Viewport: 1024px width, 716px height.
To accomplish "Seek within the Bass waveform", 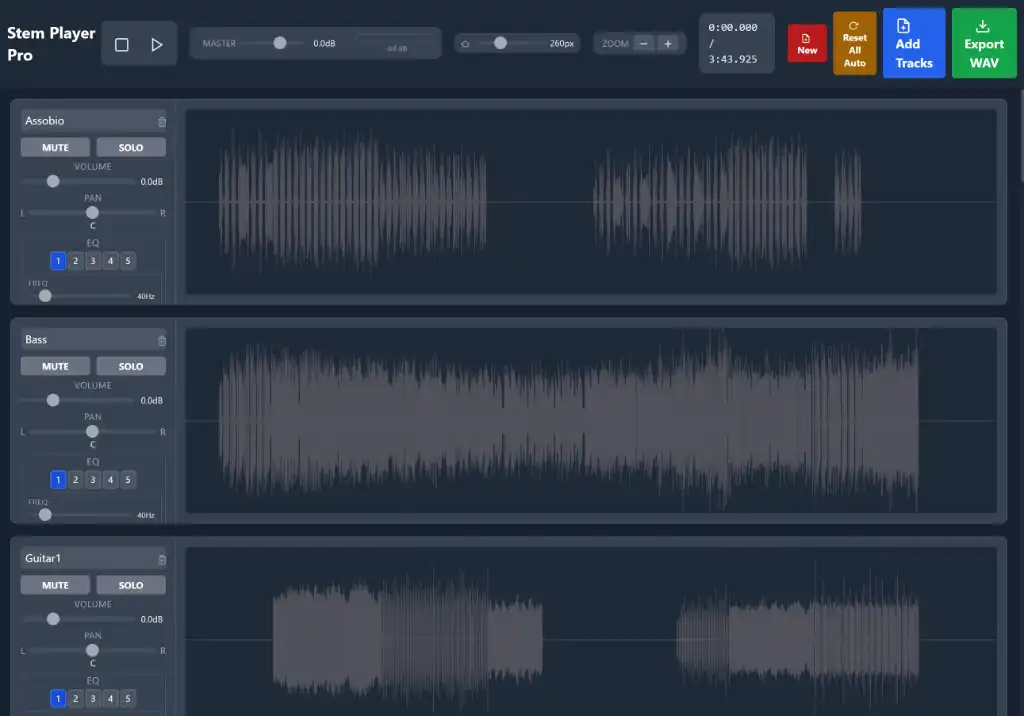I will [x=591, y=421].
